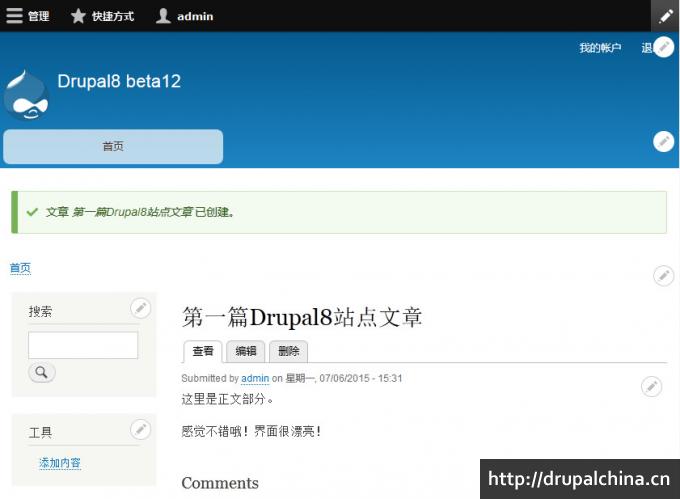Follow the 首页 breadcrumb link
The width and height of the screenshot is (680, 499).
[x=20, y=268]
